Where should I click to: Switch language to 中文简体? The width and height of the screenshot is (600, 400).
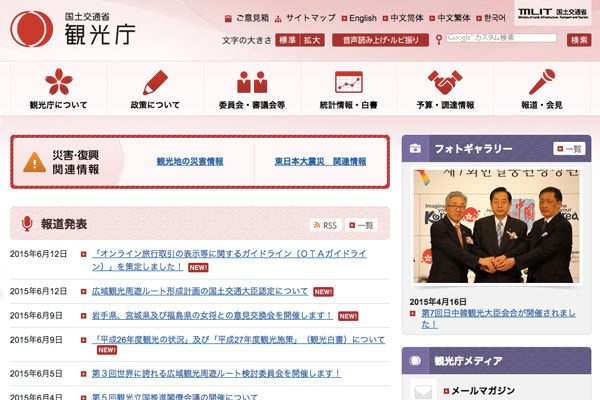pos(407,18)
